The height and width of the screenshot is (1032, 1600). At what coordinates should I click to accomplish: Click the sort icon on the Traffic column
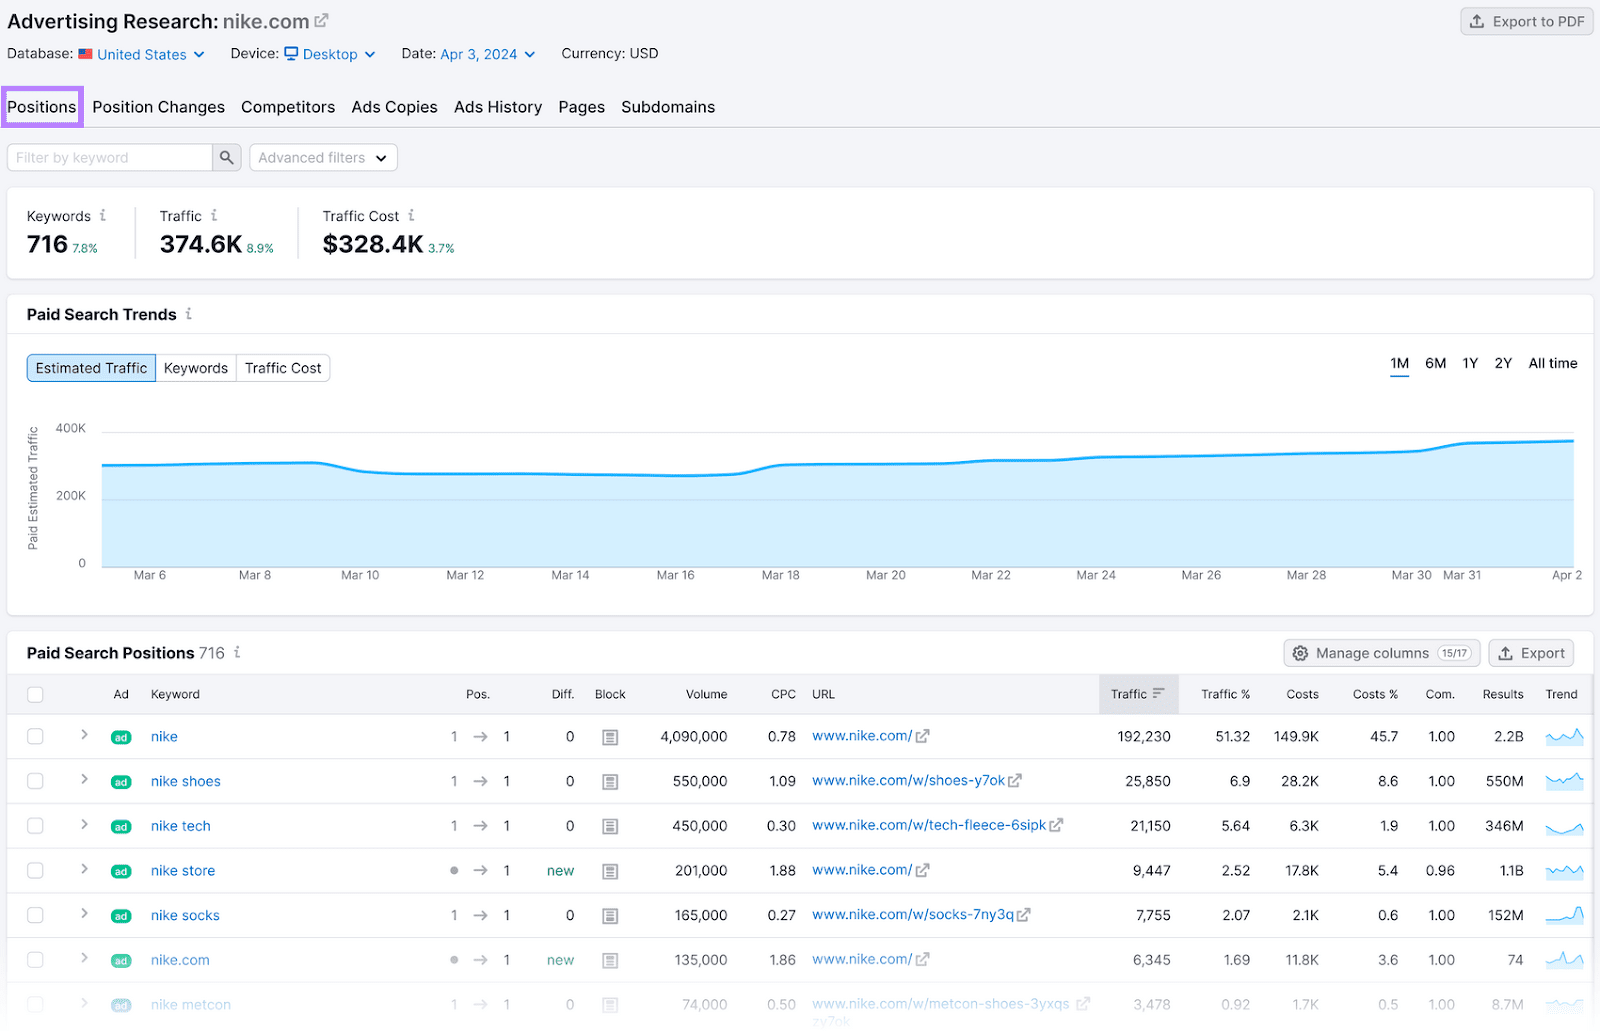click(1160, 694)
